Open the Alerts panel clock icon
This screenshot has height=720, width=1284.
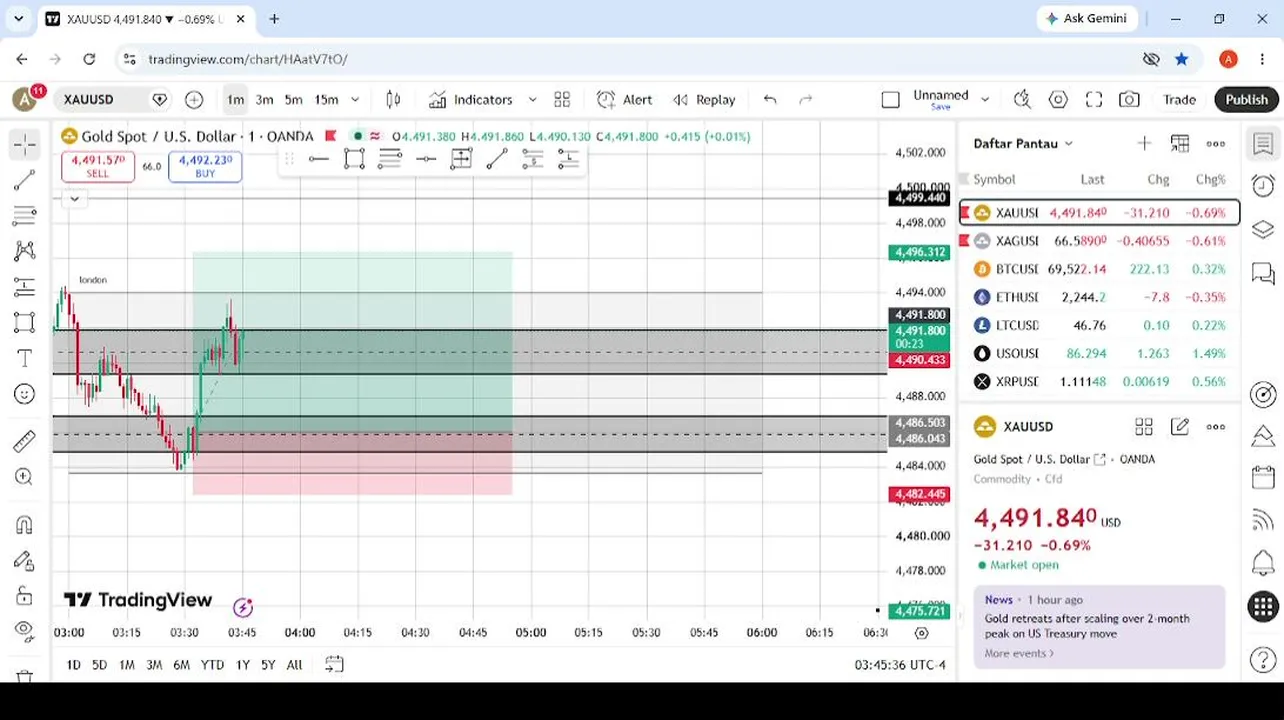[x=1263, y=186]
